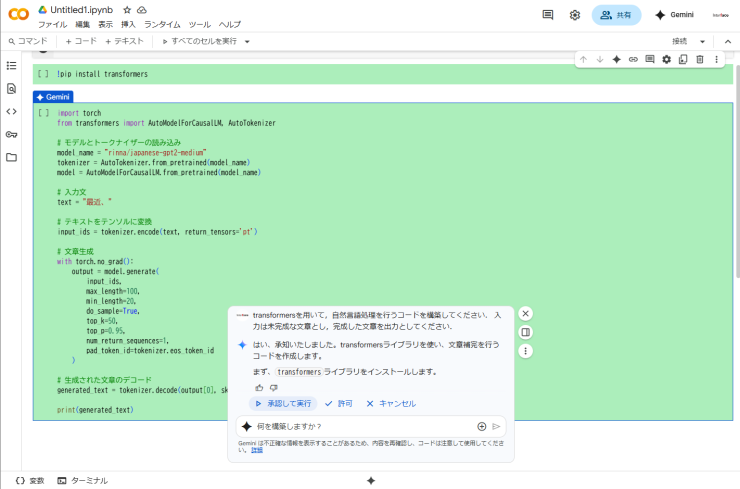Mirror cell in tab icon
Image resolution: width=740 pixels, height=489 pixels.
683,59
